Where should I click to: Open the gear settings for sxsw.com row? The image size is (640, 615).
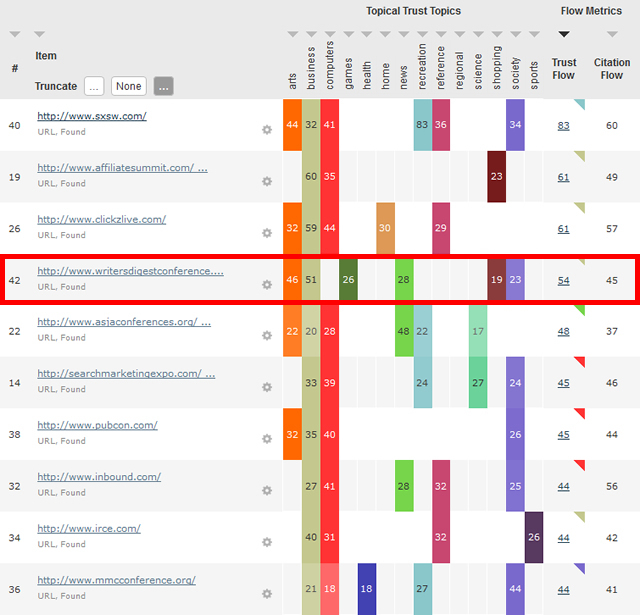point(267,130)
